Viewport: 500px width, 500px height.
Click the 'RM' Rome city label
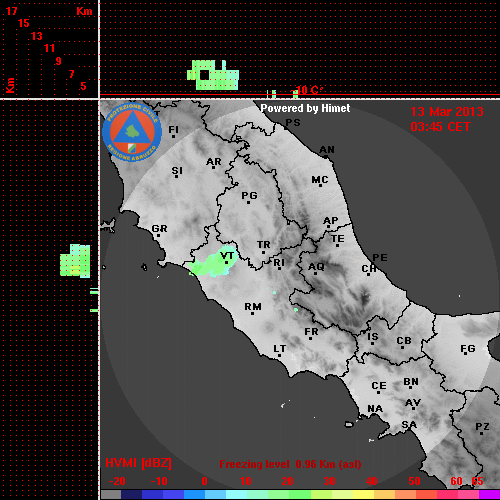pyautogui.click(x=253, y=306)
